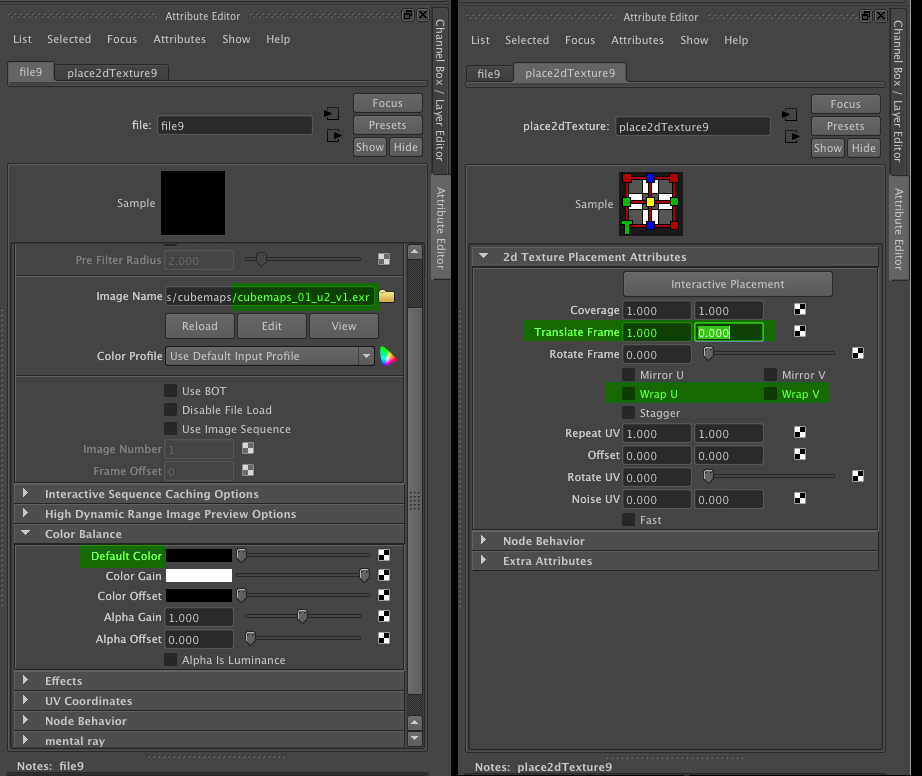Click the map button next to Color Offset
The image size is (922, 776).
coord(384,595)
